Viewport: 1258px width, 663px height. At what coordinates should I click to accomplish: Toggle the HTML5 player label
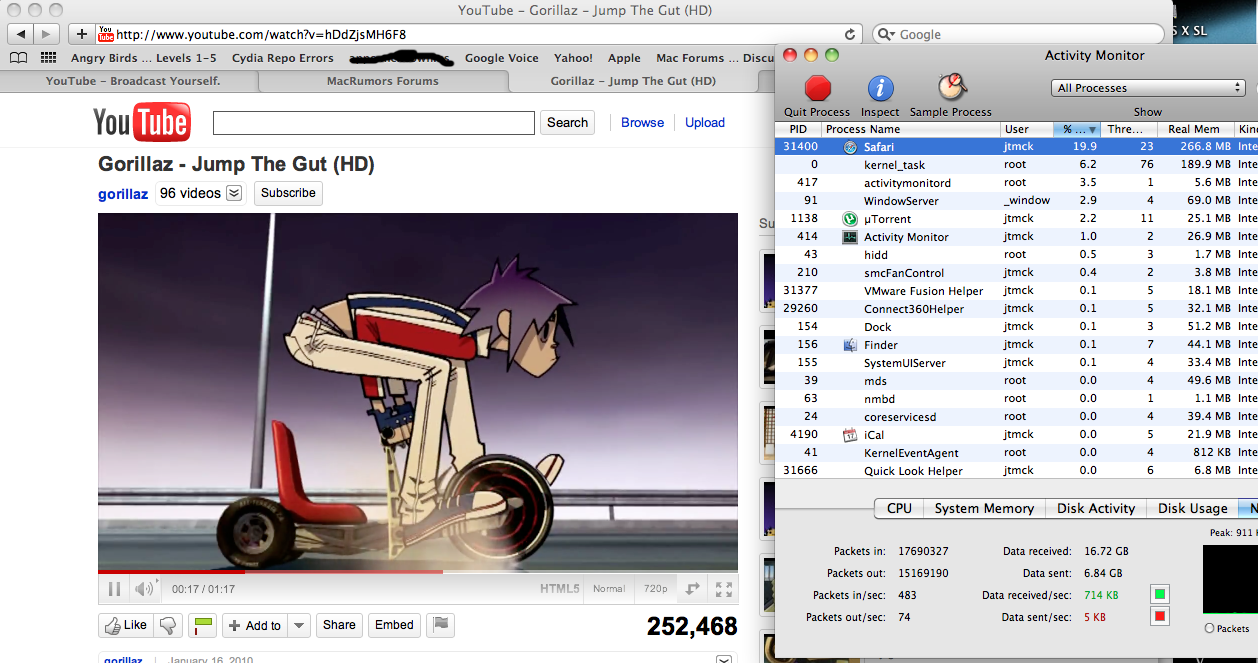pos(560,589)
